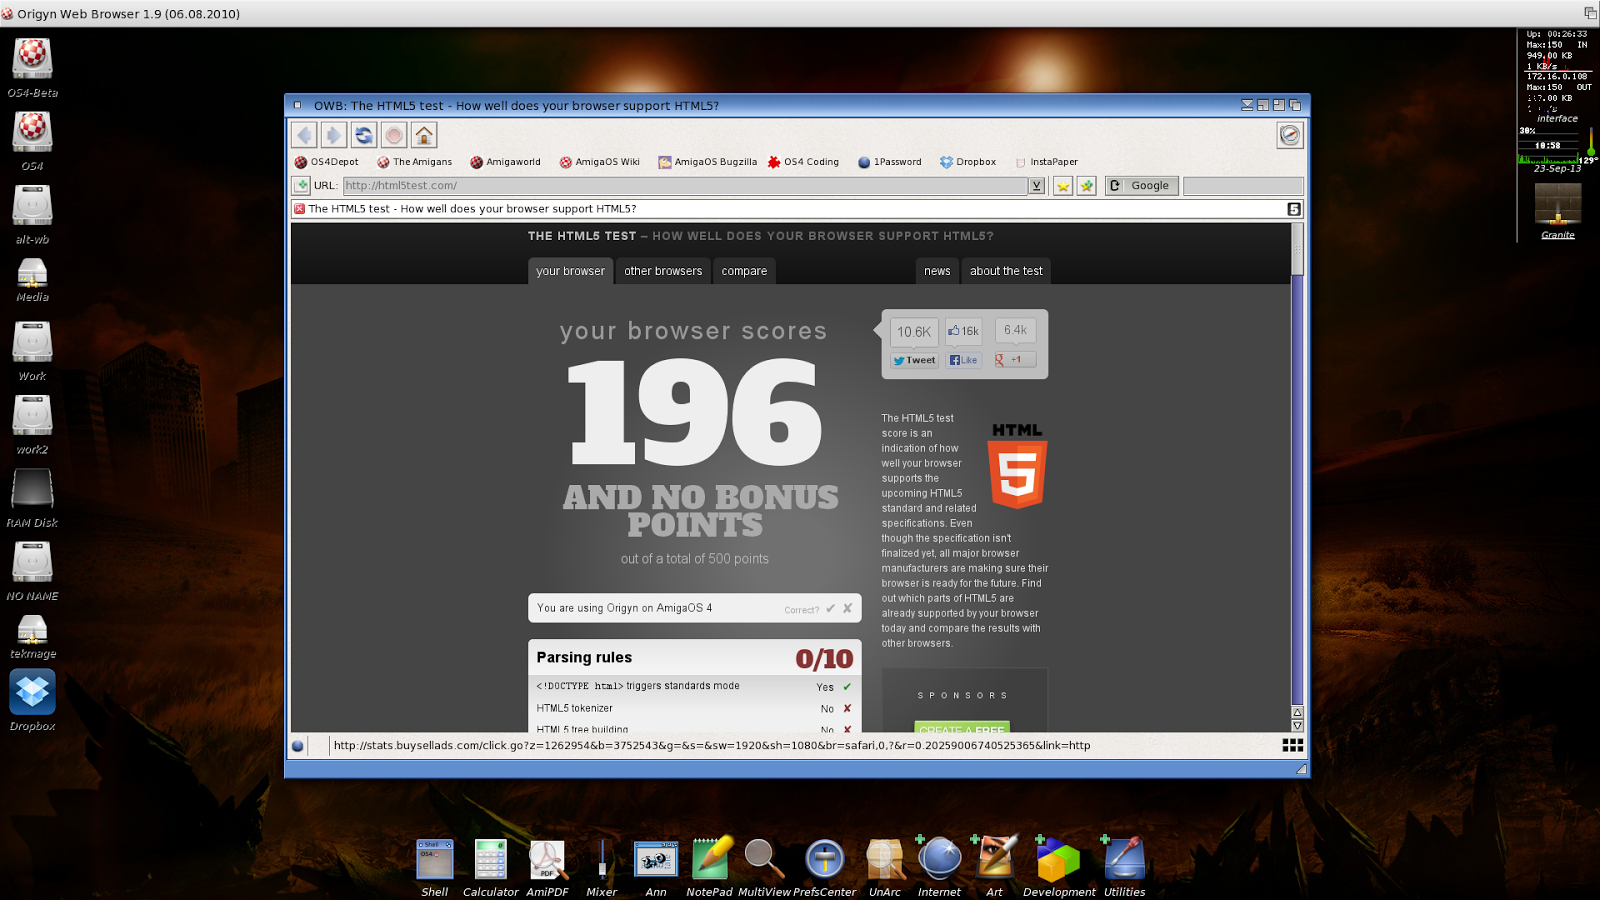Screen dimensions: 1600x900
Task: Open the 'compare' tab
Action: pyautogui.click(x=744, y=271)
